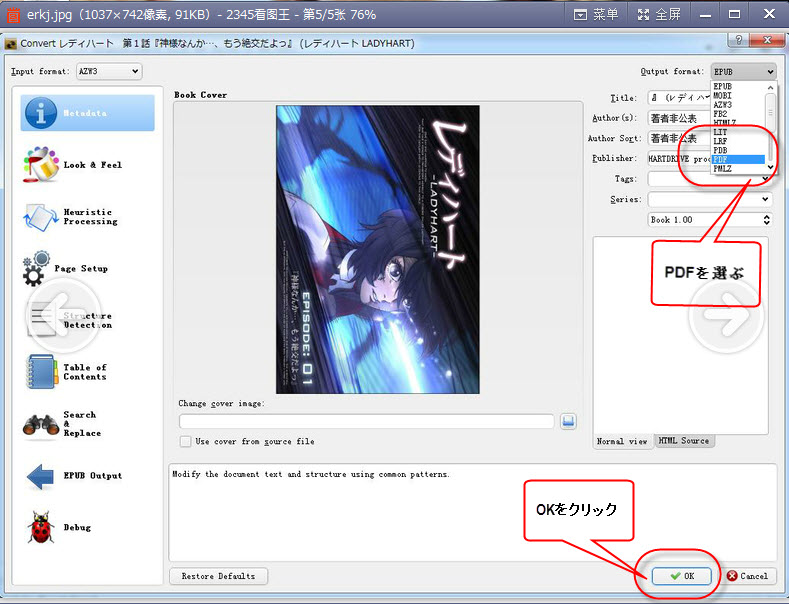Image resolution: width=789 pixels, height=604 pixels.
Task: Go to next image arrow
Action: point(726,315)
